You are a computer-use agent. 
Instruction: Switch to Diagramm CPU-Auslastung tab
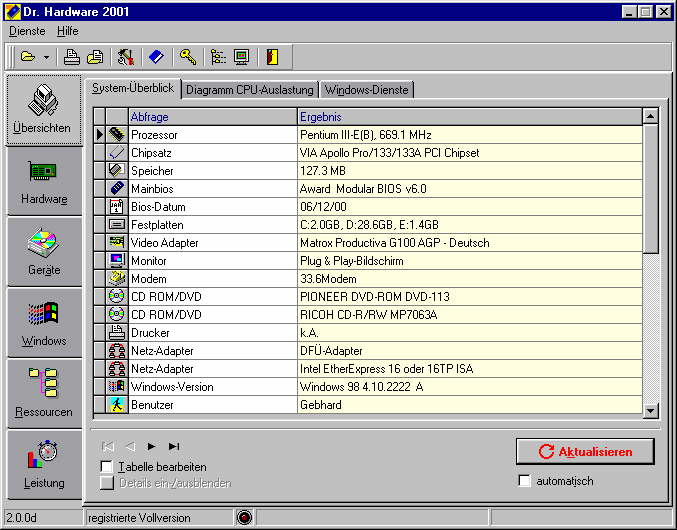[249, 89]
